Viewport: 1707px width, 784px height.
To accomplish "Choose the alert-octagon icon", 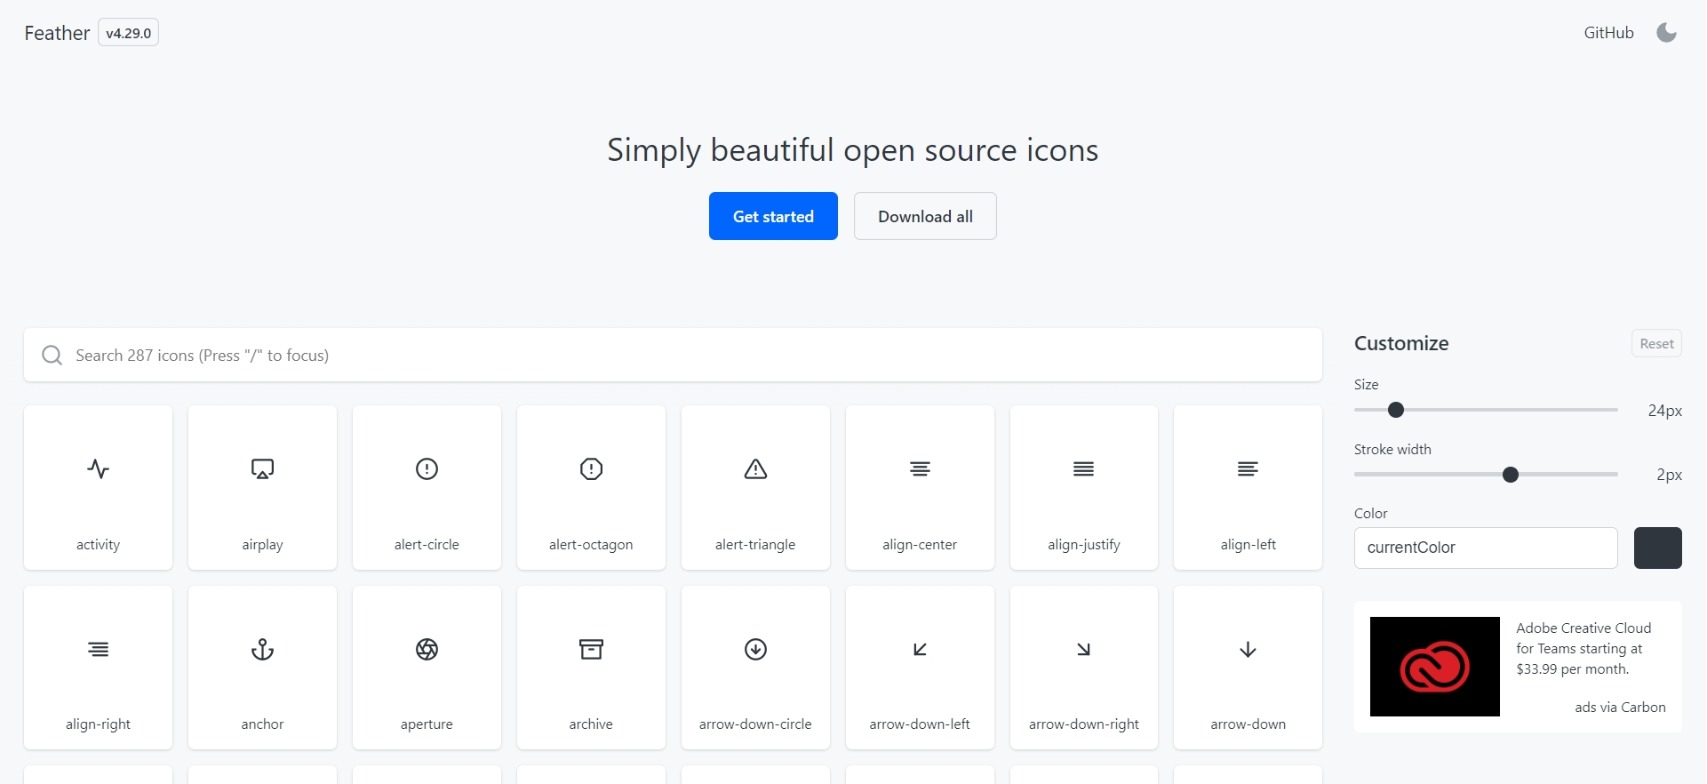I will coord(591,487).
